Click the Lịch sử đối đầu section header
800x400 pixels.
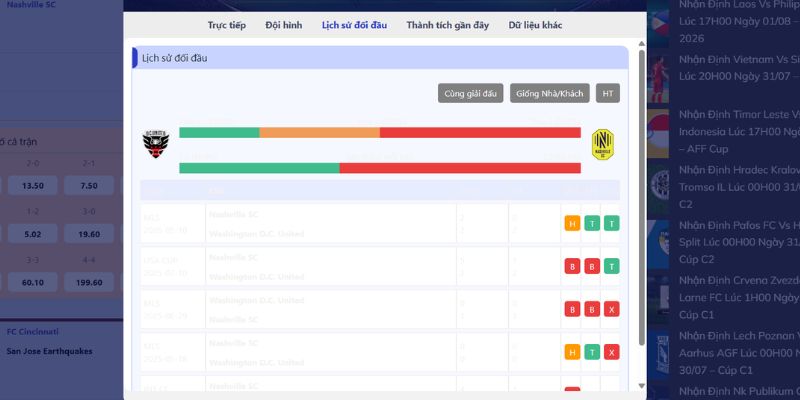click(x=380, y=58)
